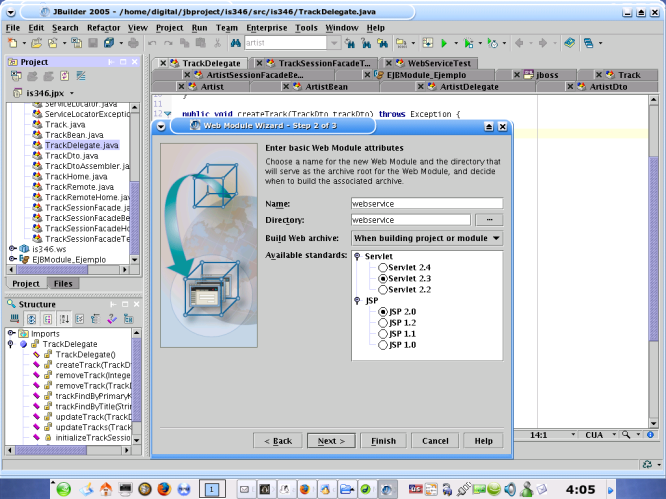Expand the Imports node in Structure tree

pos(11,334)
